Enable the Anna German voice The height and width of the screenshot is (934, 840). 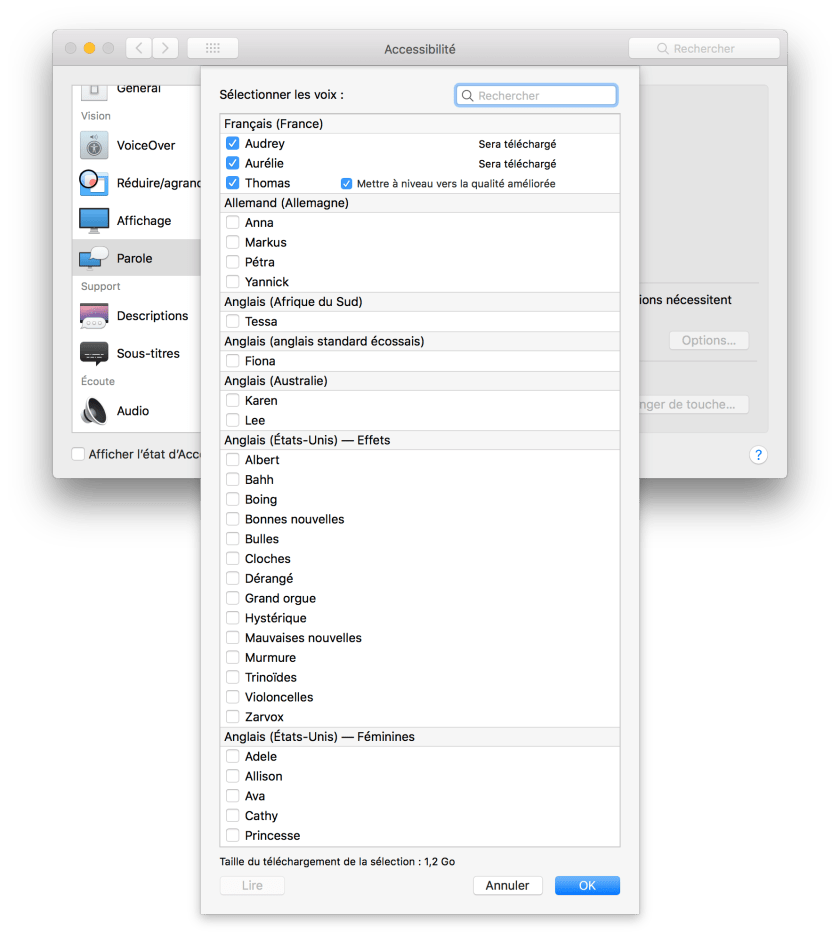(x=233, y=223)
